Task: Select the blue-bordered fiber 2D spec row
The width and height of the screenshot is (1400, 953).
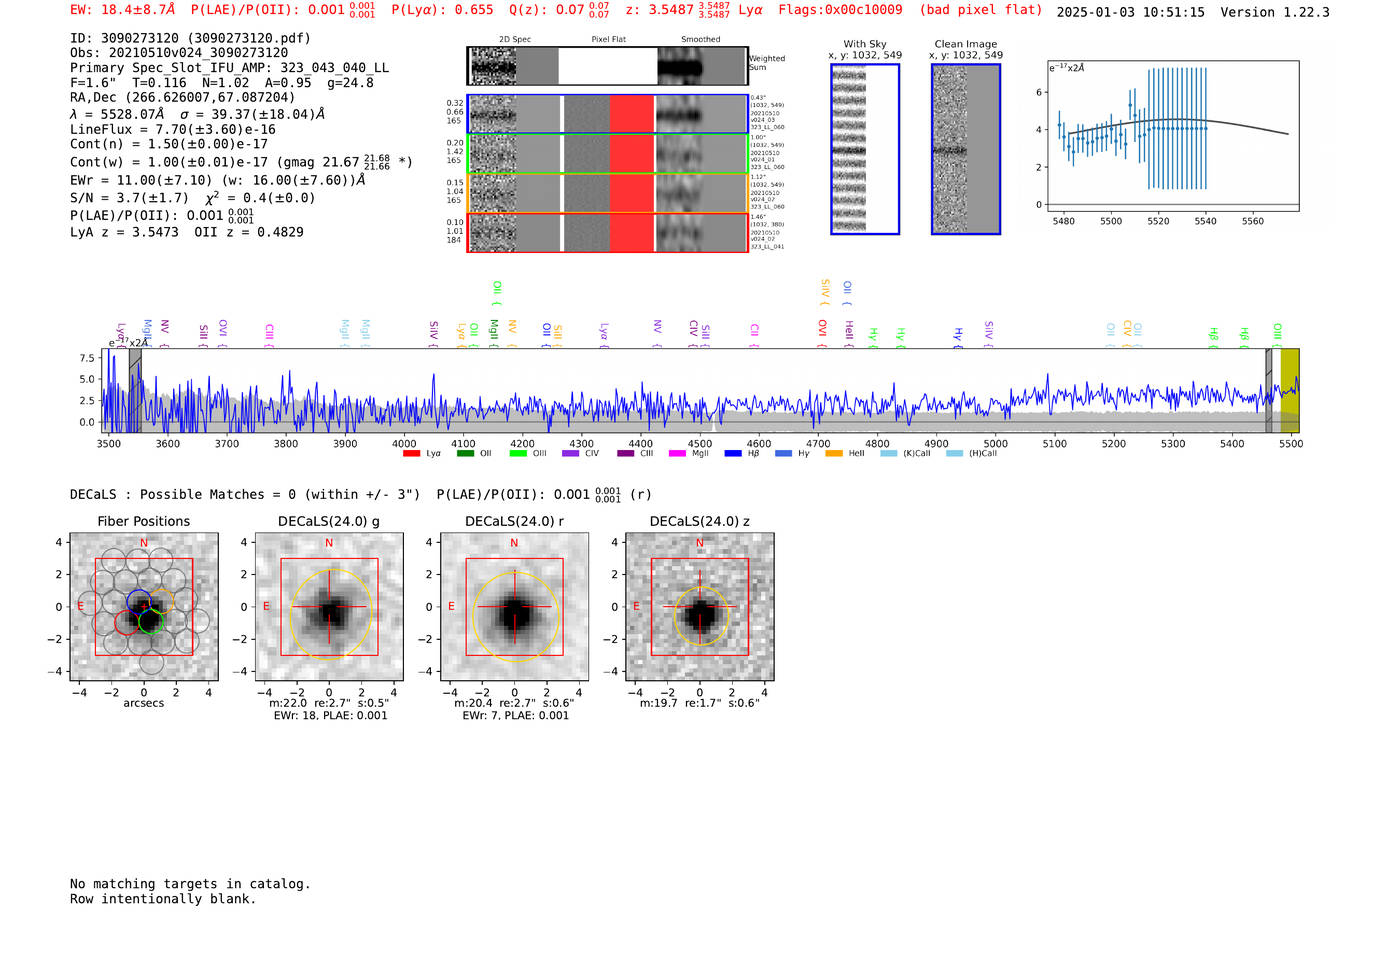Action: click(607, 114)
